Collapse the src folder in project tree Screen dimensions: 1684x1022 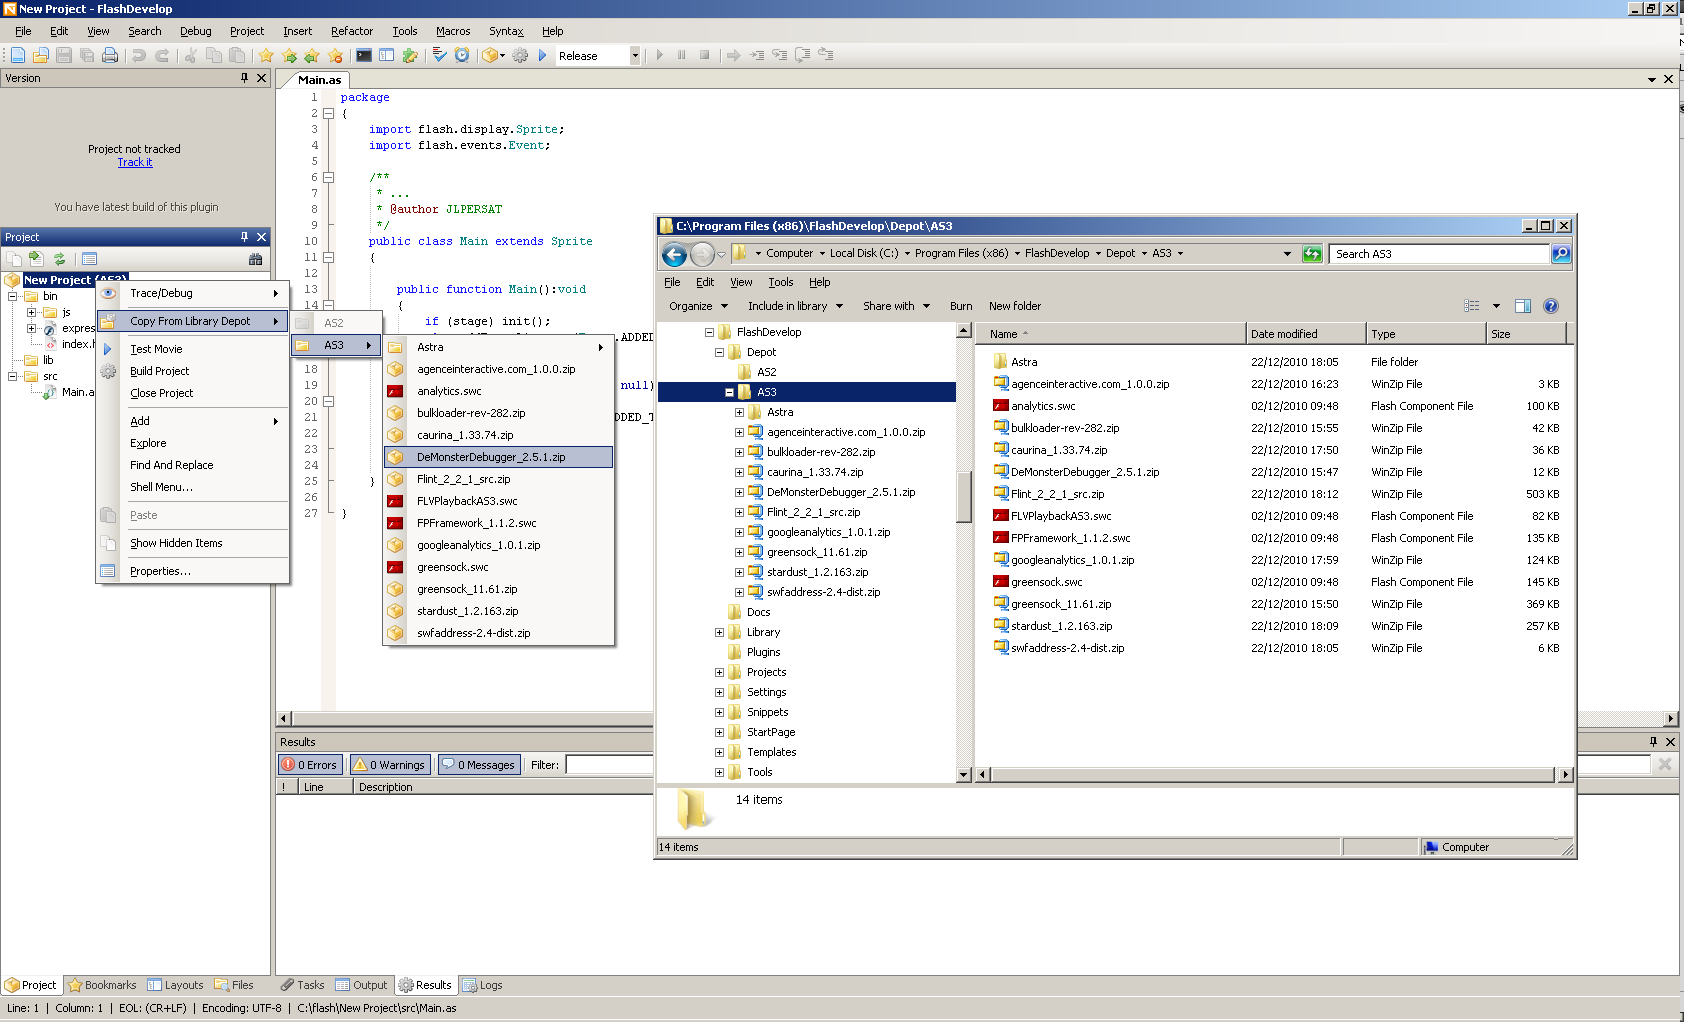coord(12,376)
